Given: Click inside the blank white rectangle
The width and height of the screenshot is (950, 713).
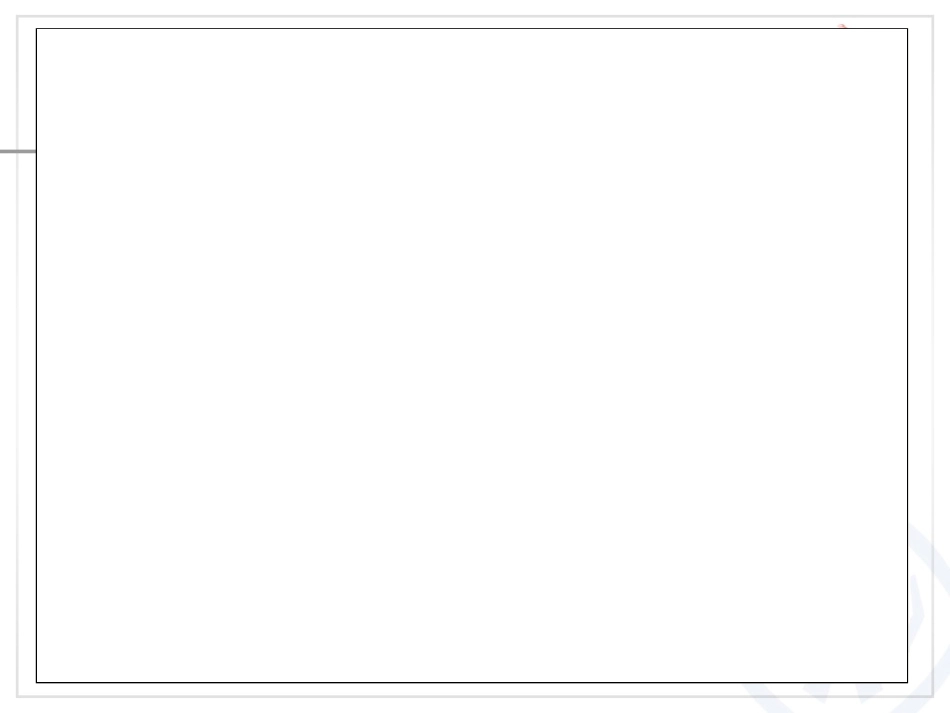Looking at the screenshot, I should click(x=472, y=355).
